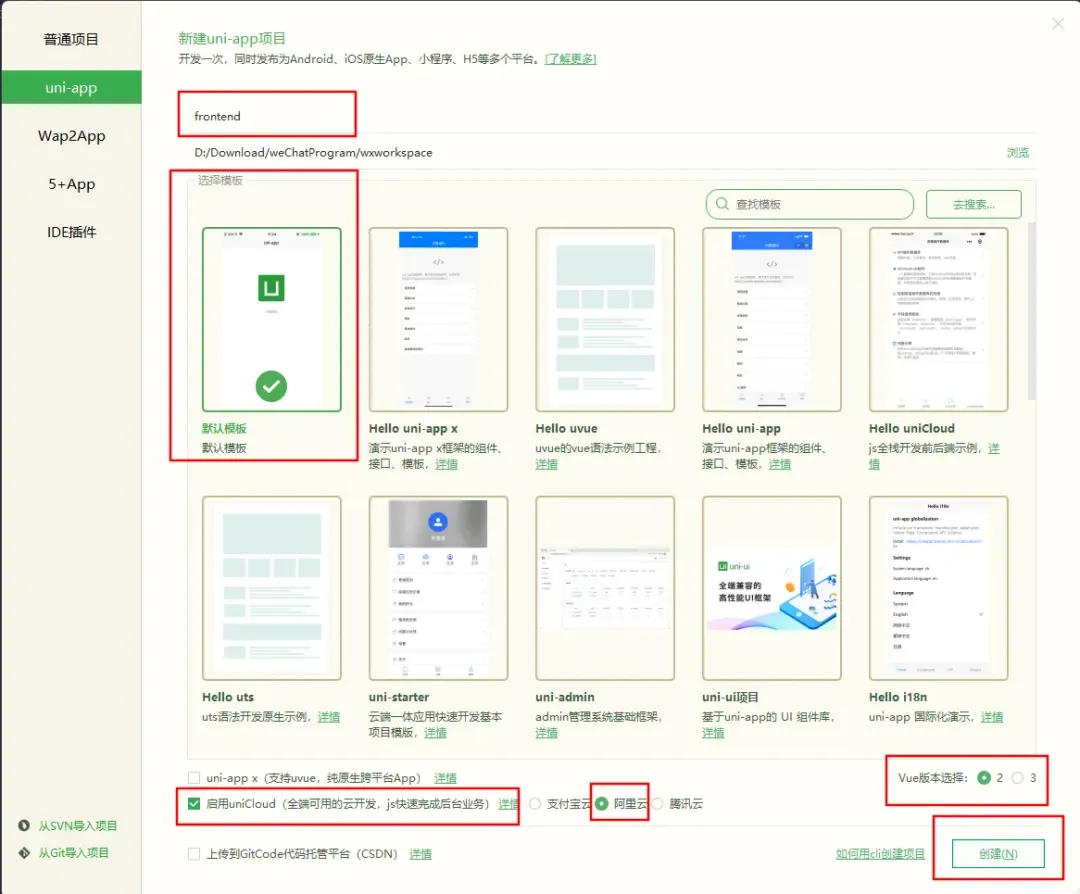This screenshot has height=894, width=1080.
Task: Open 详情 link for Hello uni-app x
Action: click(x=446, y=464)
